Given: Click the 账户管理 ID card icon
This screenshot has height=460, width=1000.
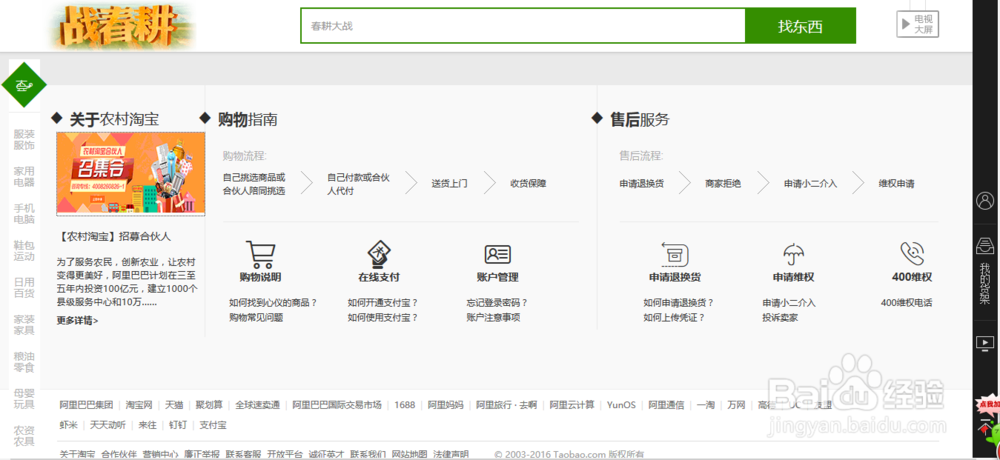Looking at the screenshot, I should [497, 255].
